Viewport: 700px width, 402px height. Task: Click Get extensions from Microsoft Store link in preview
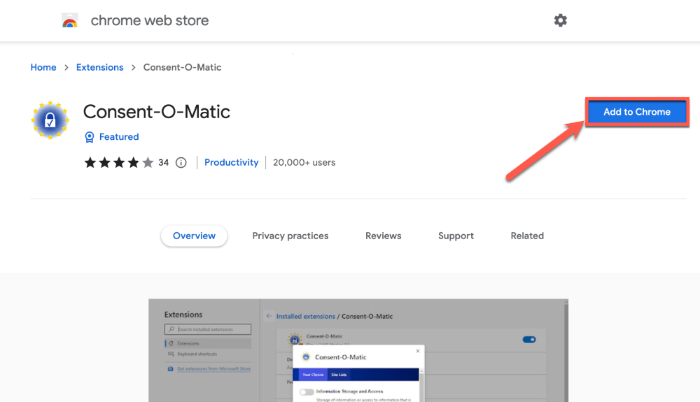click(x=213, y=369)
